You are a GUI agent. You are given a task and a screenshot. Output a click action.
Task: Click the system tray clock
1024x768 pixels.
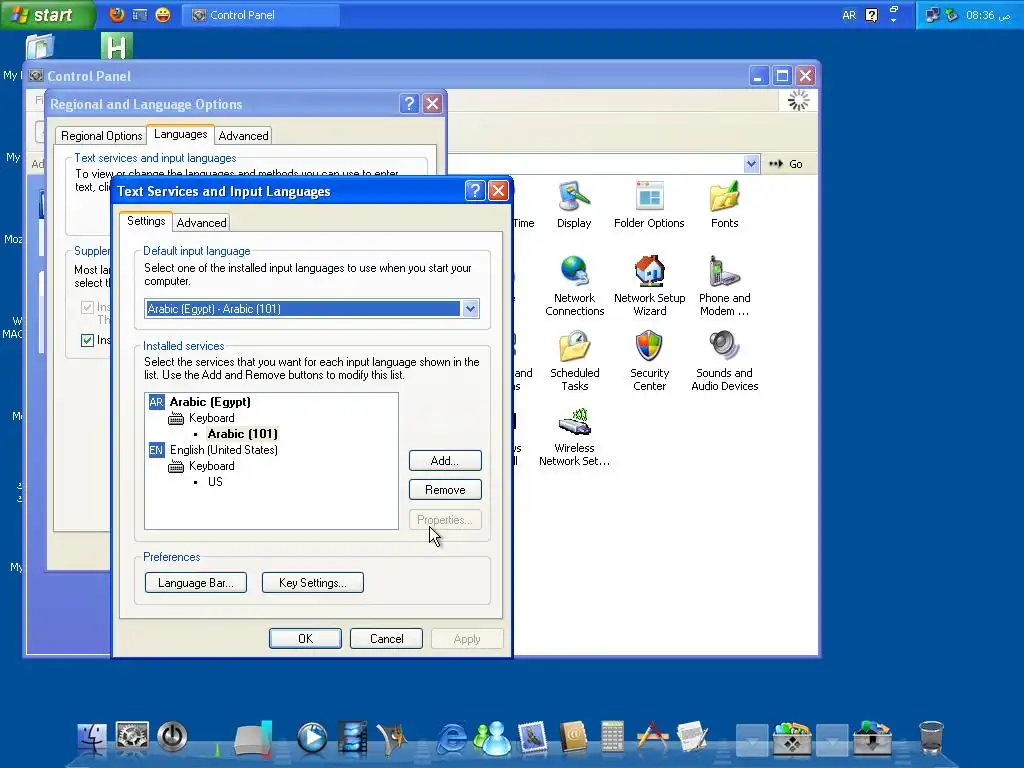click(x=988, y=15)
